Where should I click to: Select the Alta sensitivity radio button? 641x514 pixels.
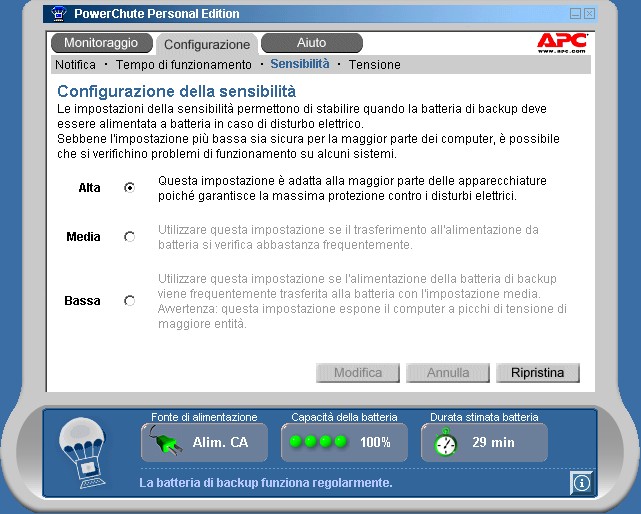click(x=129, y=188)
